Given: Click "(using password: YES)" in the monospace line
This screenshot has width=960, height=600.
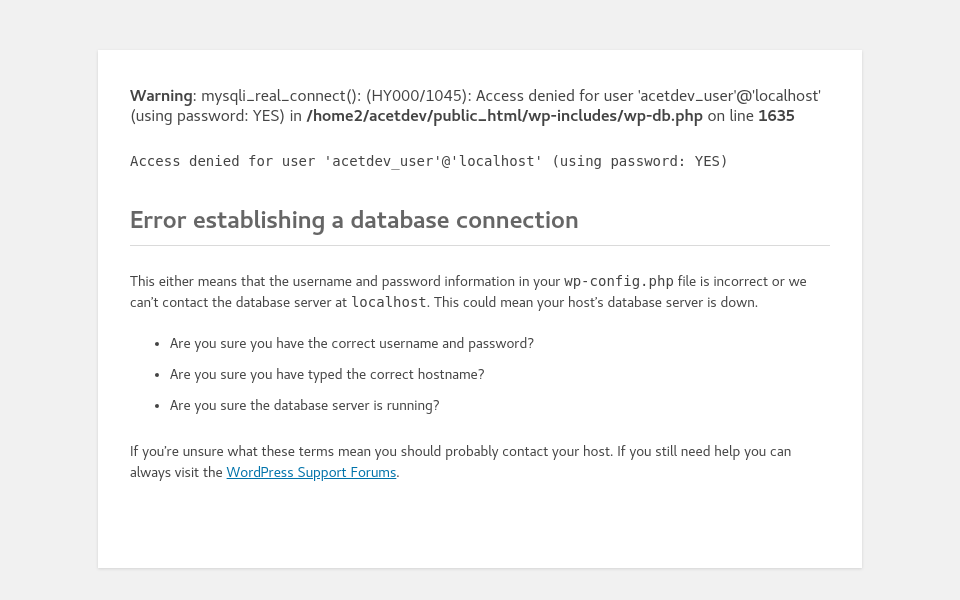Looking at the screenshot, I should point(639,161).
